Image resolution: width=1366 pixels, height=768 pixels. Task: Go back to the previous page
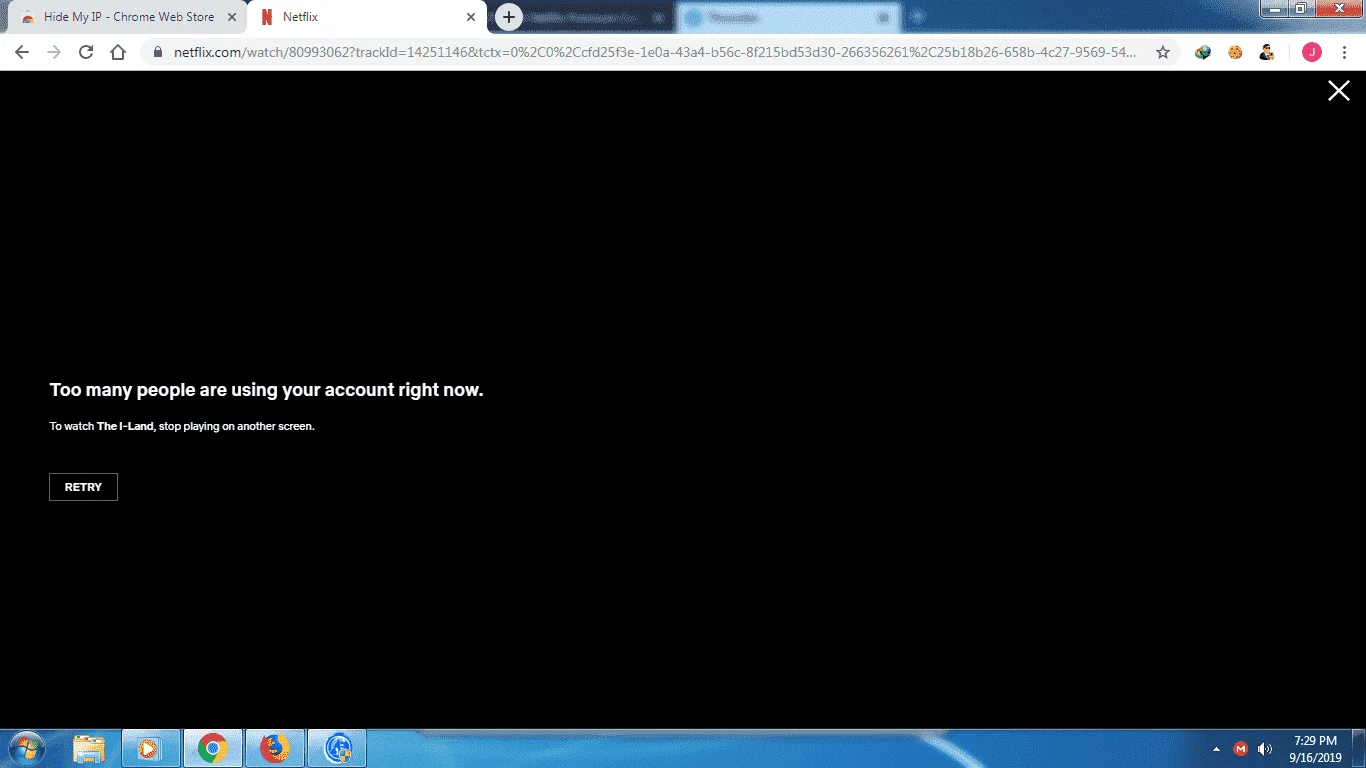[22, 52]
